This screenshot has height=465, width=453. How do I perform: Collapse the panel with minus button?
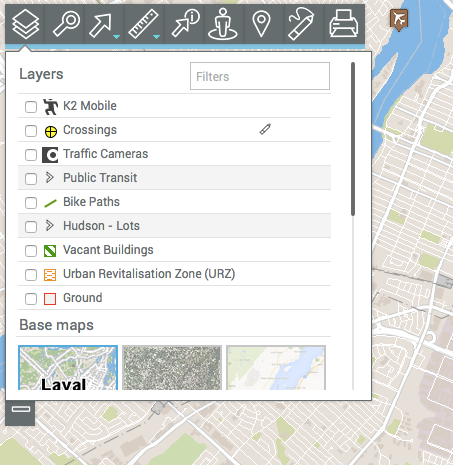(21, 409)
